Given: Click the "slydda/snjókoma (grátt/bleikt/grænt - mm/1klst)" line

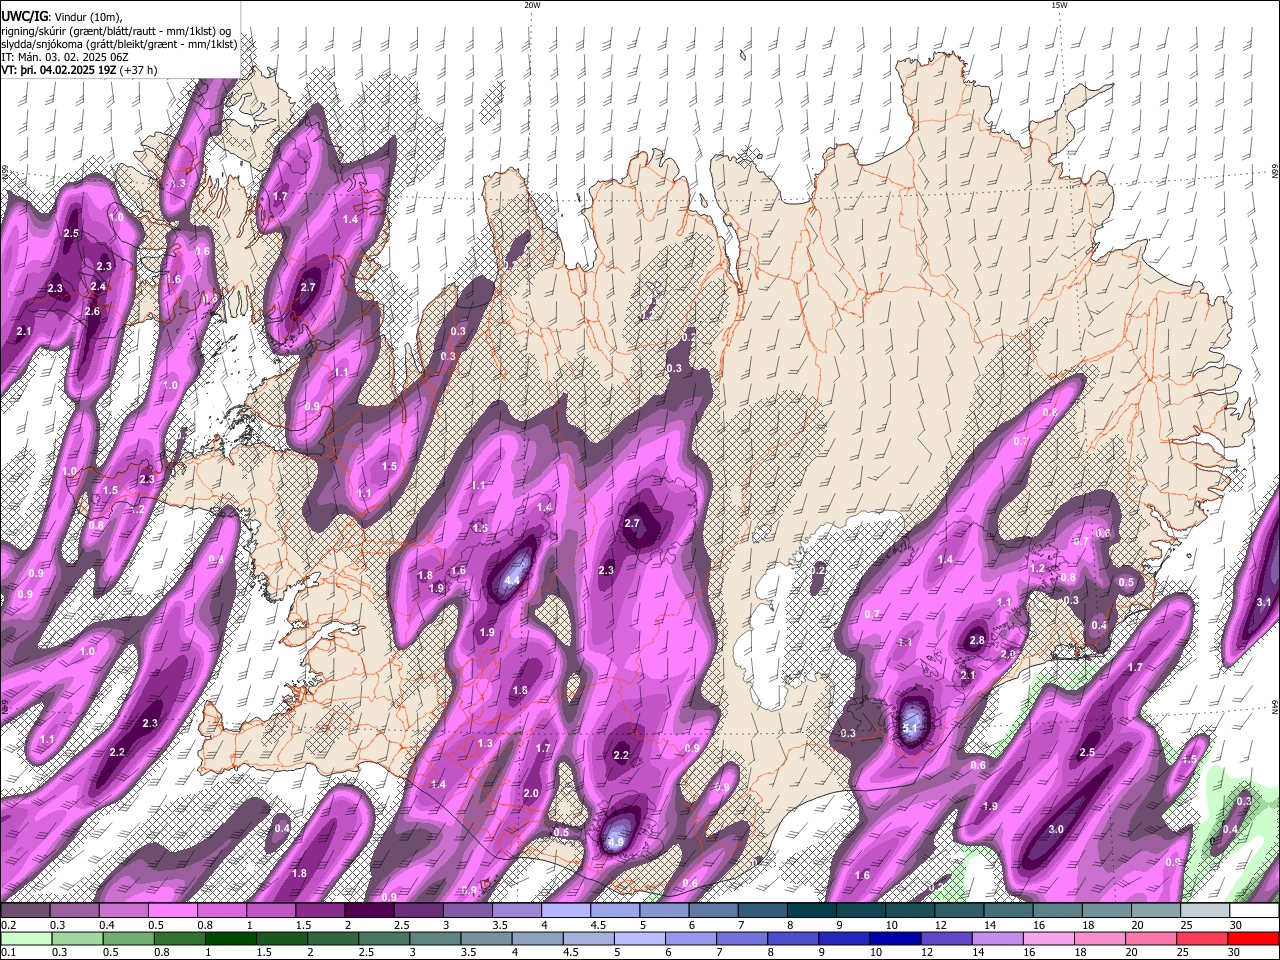Looking at the screenshot, I should 119,44.
